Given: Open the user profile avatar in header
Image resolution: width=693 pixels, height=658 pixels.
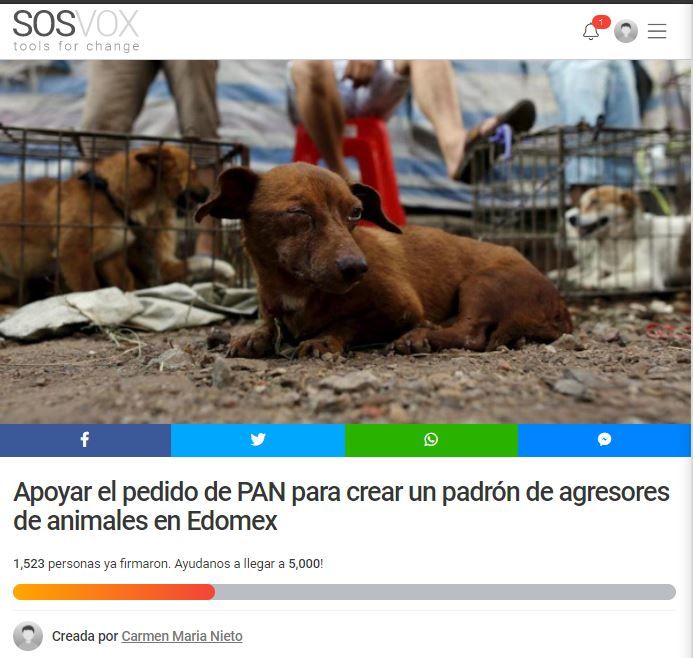Looking at the screenshot, I should coord(626,31).
